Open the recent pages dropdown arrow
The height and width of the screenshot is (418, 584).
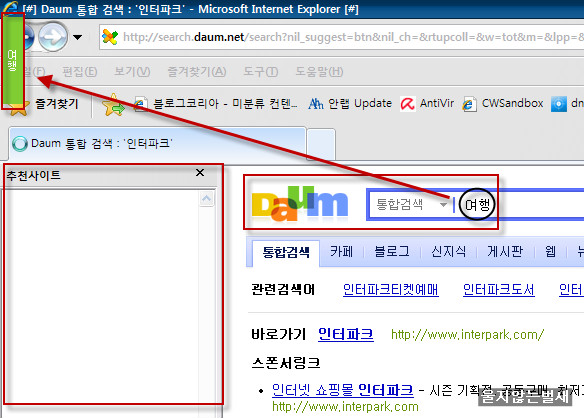77,37
